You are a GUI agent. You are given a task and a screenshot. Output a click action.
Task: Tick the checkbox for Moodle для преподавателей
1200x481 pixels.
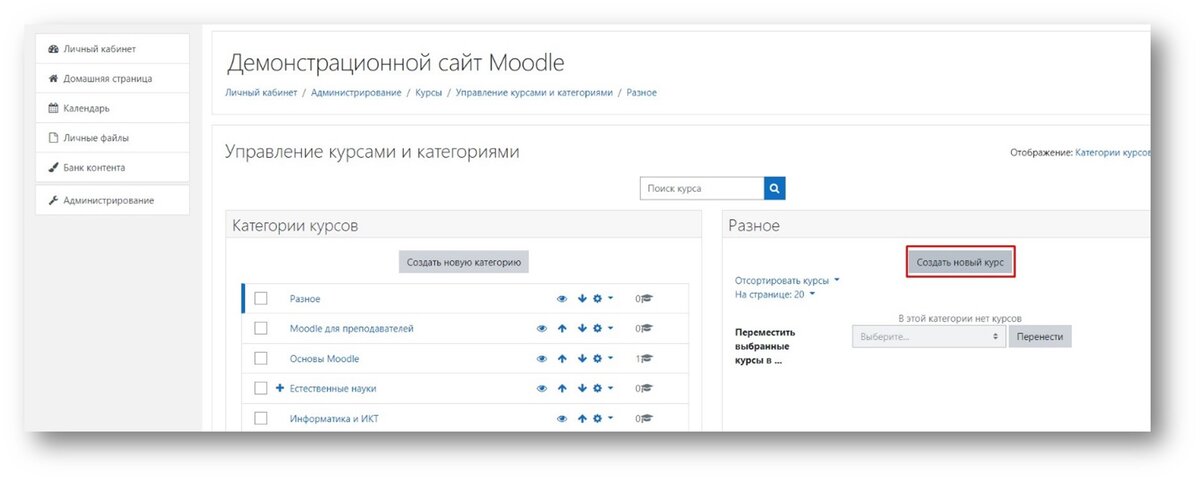pyautogui.click(x=261, y=328)
